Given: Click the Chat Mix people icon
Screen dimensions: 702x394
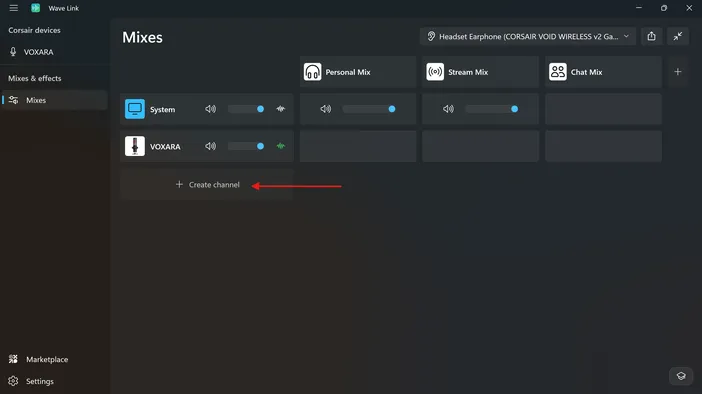Looking at the screenshot, I should coord(558,72).
